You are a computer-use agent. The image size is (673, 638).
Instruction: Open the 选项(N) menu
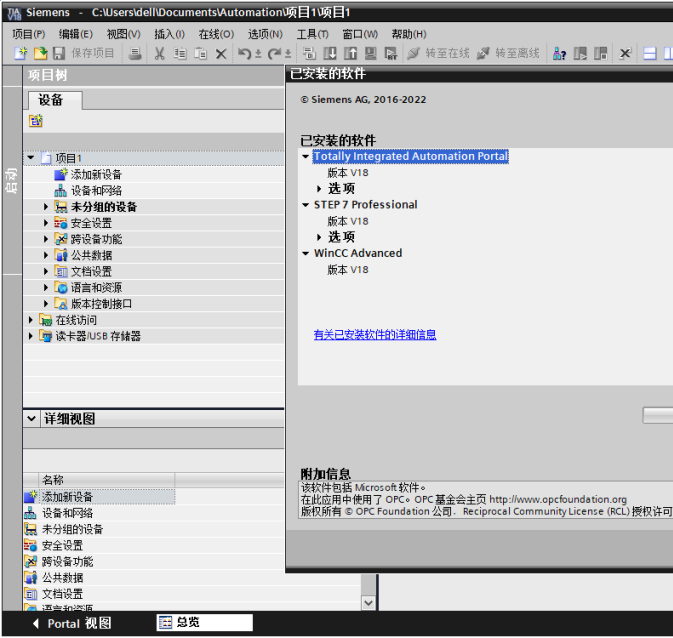click(265, 34)
